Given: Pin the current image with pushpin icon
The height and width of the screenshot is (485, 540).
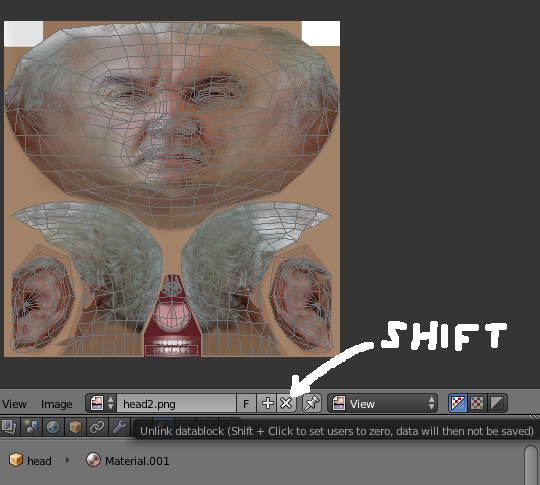Looking at the screenshot, I should click(312, 403).
